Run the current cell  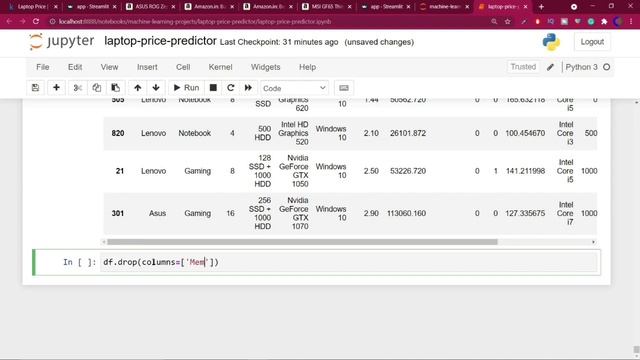187,88
